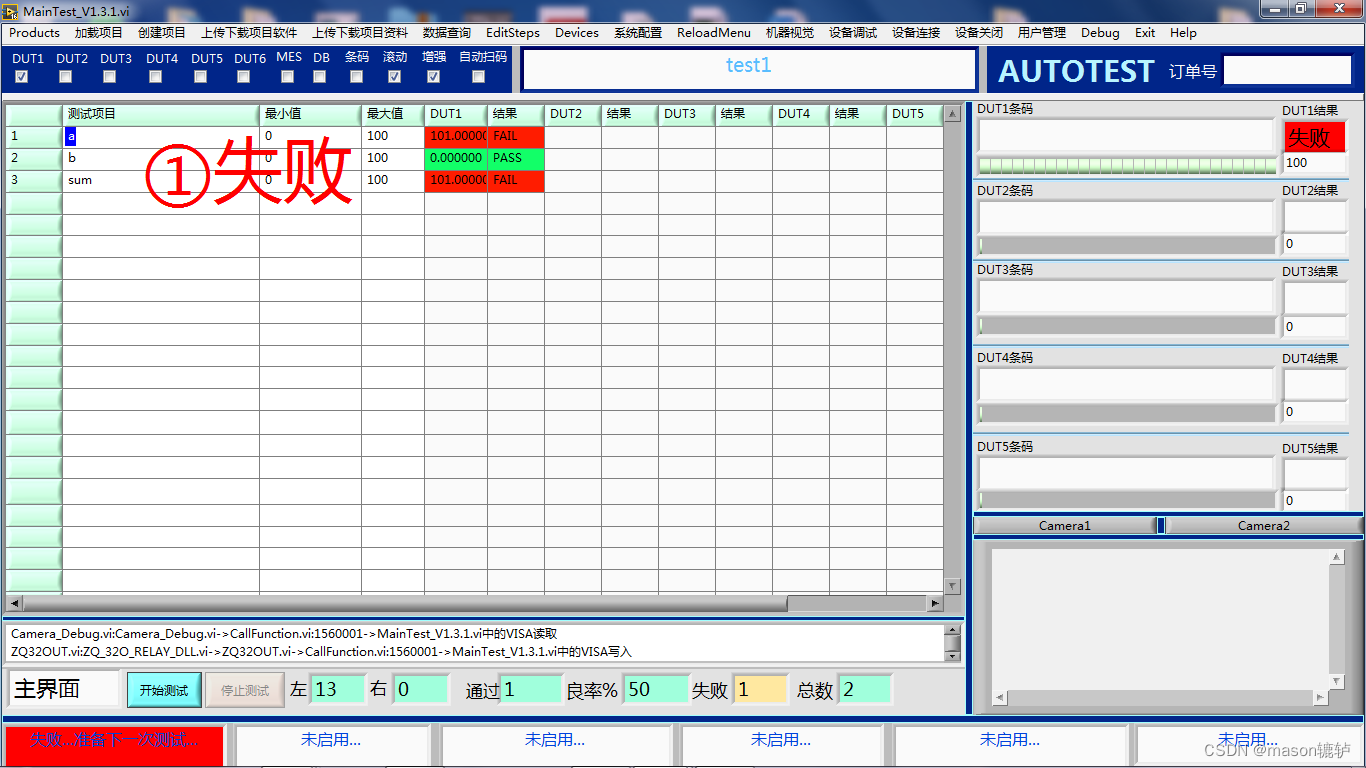This screenshot has height=768, width=1366.
Task: Enable the 自动扫码 checkbox
Action: click(x=479, y=76)
